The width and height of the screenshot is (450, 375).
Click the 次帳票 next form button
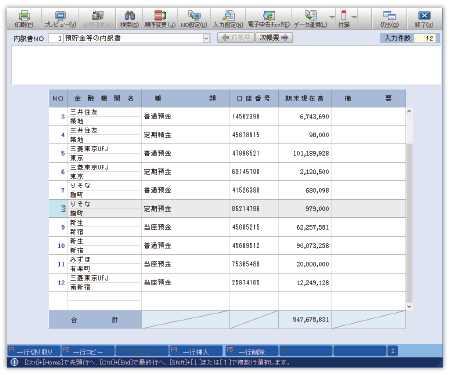coord(274,38)
